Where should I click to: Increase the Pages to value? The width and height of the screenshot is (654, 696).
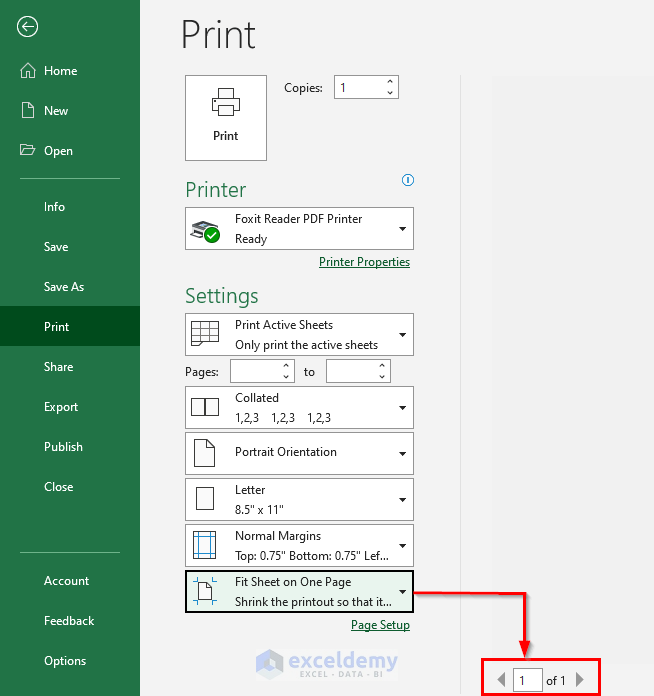click(x=382, y=365)
